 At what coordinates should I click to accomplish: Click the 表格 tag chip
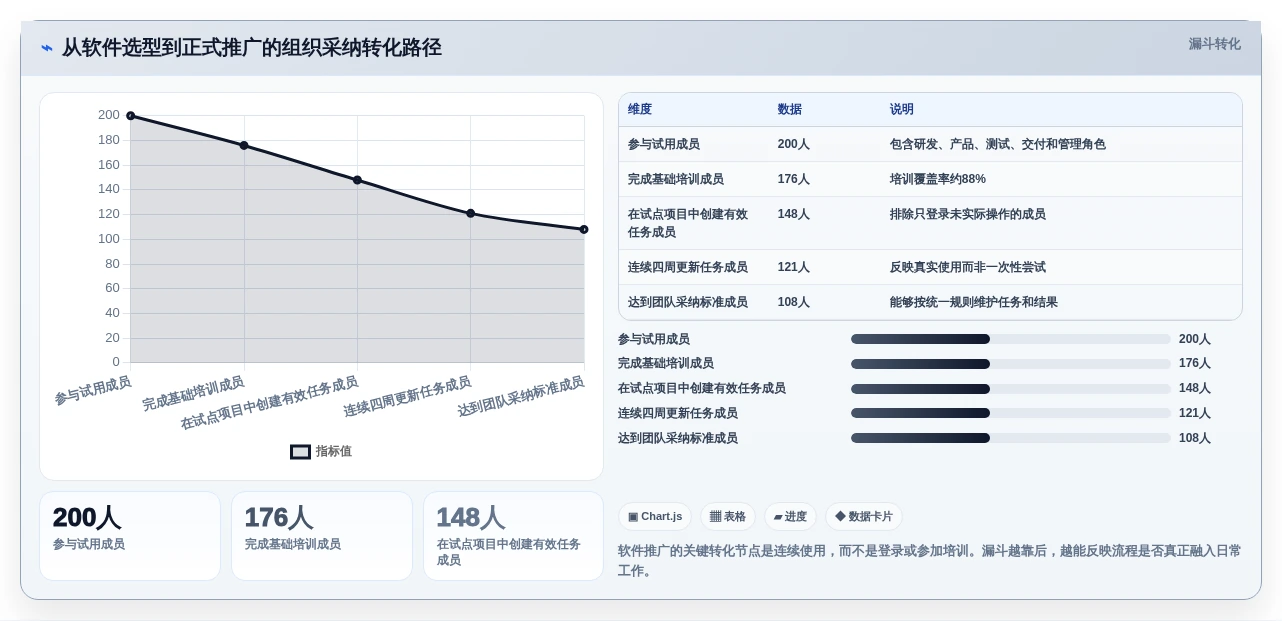coord(728,517)
